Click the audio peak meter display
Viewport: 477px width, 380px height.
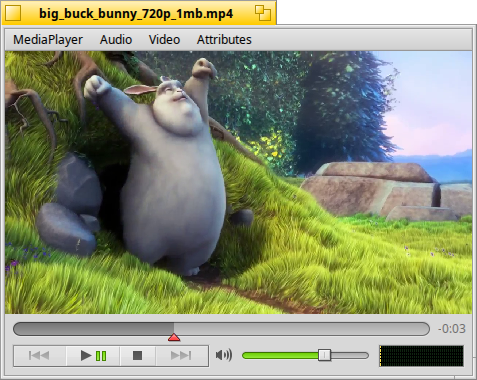(x=421, y=356)
